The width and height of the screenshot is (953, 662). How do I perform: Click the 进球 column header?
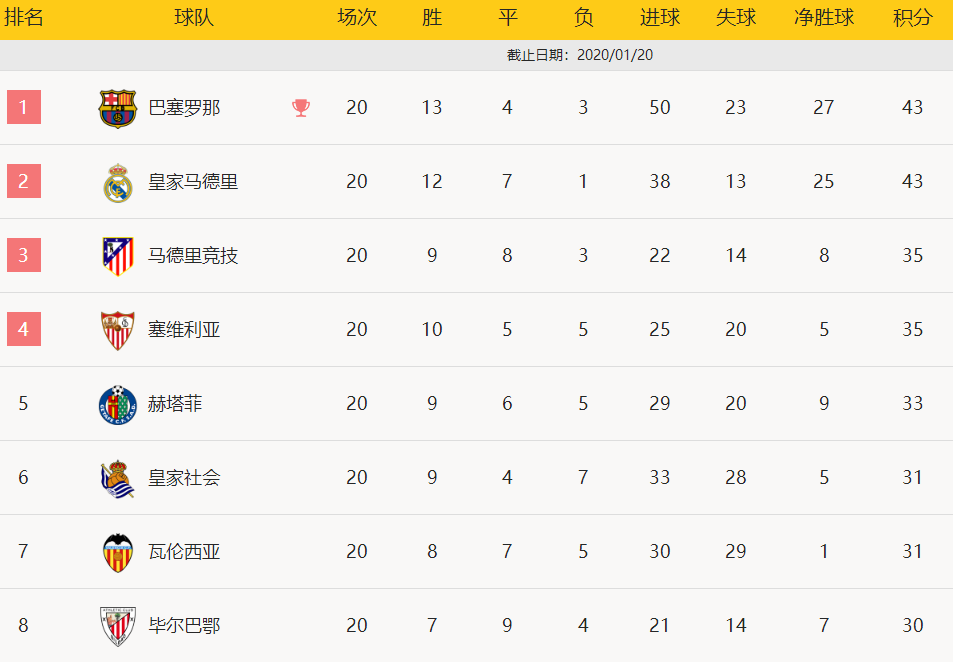pyautogui.click(x=659, y=18)
